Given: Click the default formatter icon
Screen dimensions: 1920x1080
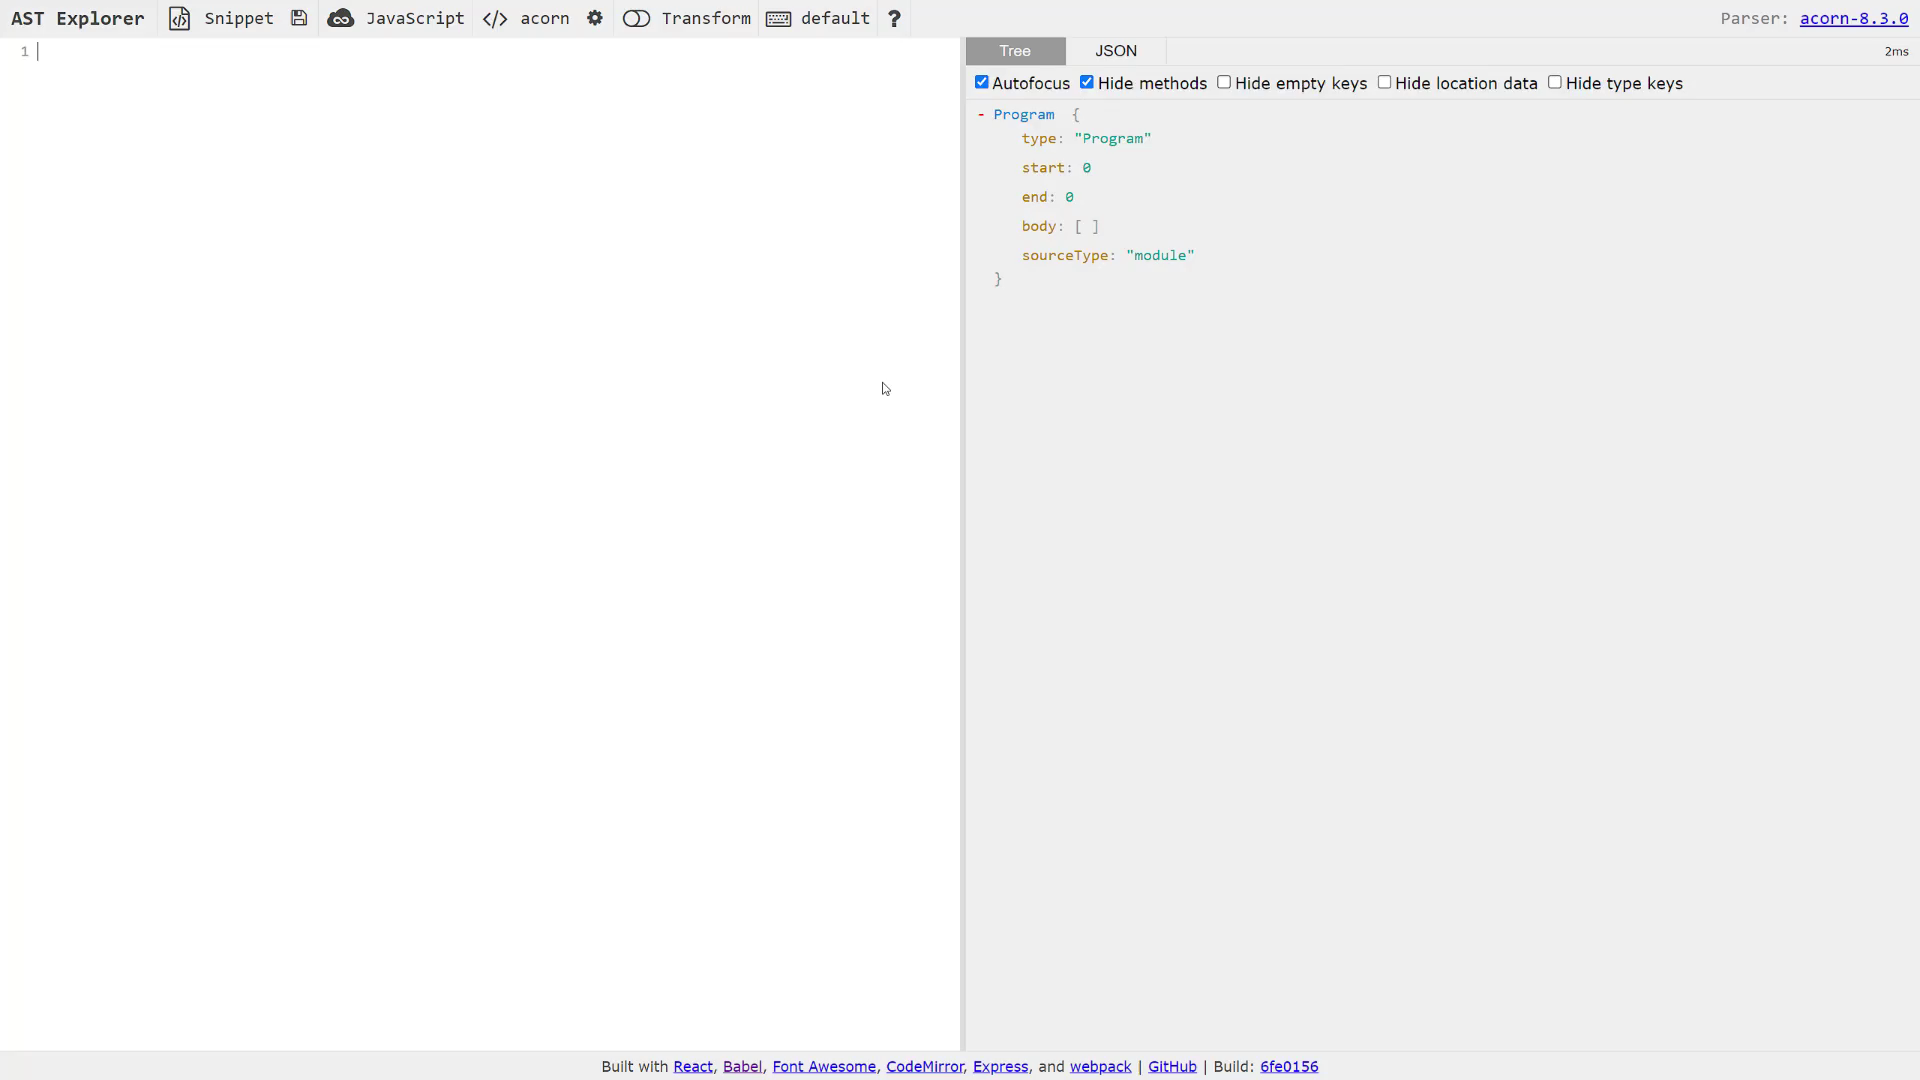Looking at the screenshot, I should (x=781, y=18).
